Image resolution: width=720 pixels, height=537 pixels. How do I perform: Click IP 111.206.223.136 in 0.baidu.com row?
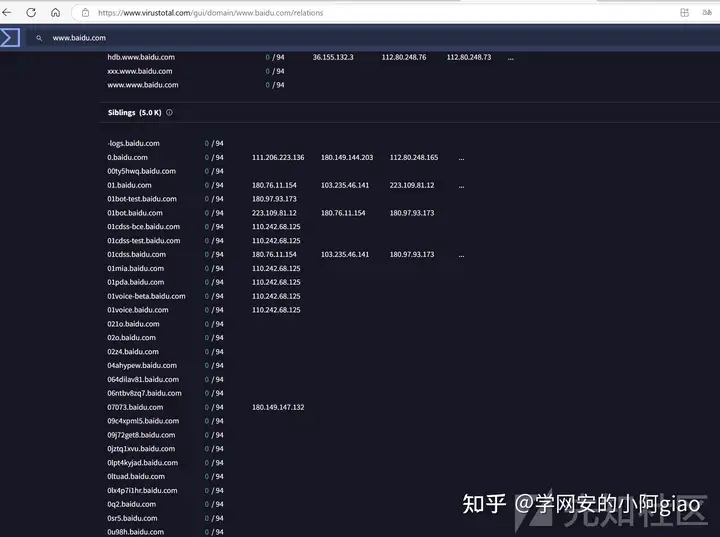pos(278,158)
